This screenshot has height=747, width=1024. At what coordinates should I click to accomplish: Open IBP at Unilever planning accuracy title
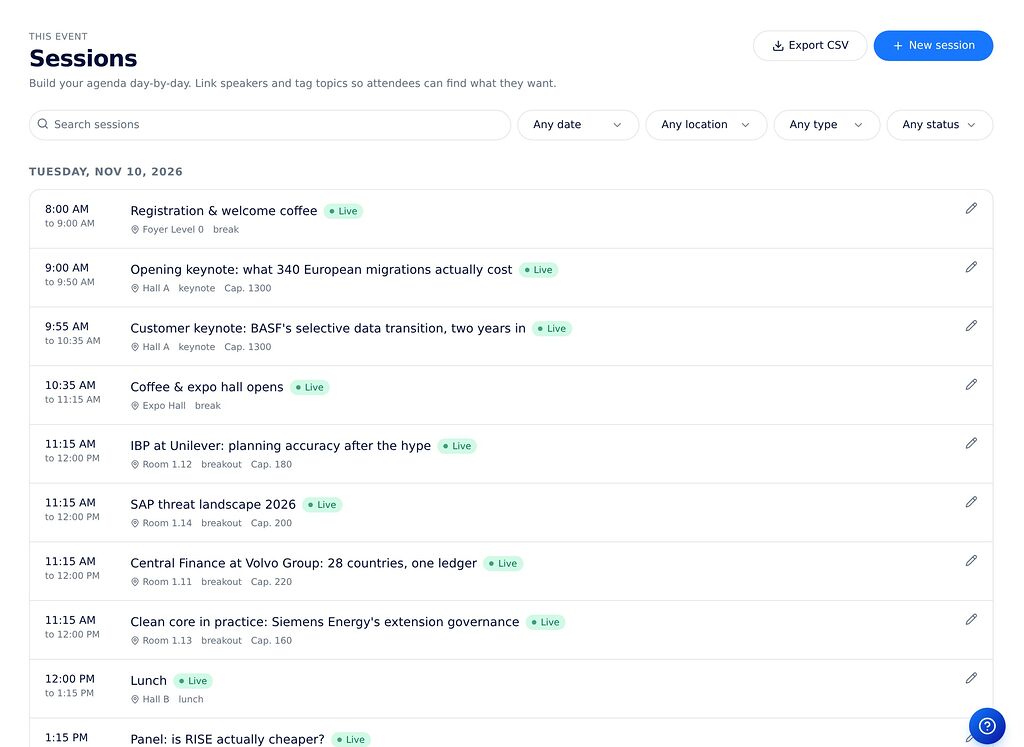click(280, 446)
